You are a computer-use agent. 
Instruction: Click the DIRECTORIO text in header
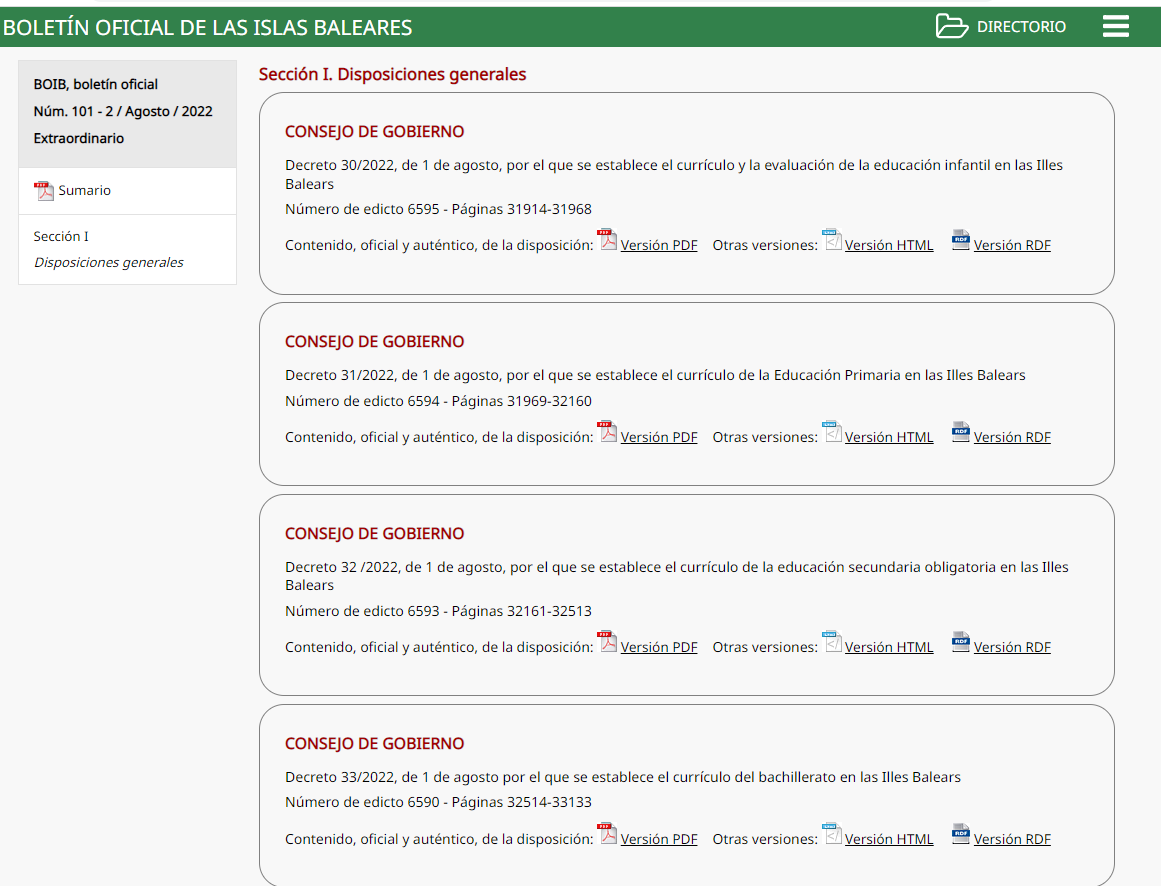(1021, 27)
